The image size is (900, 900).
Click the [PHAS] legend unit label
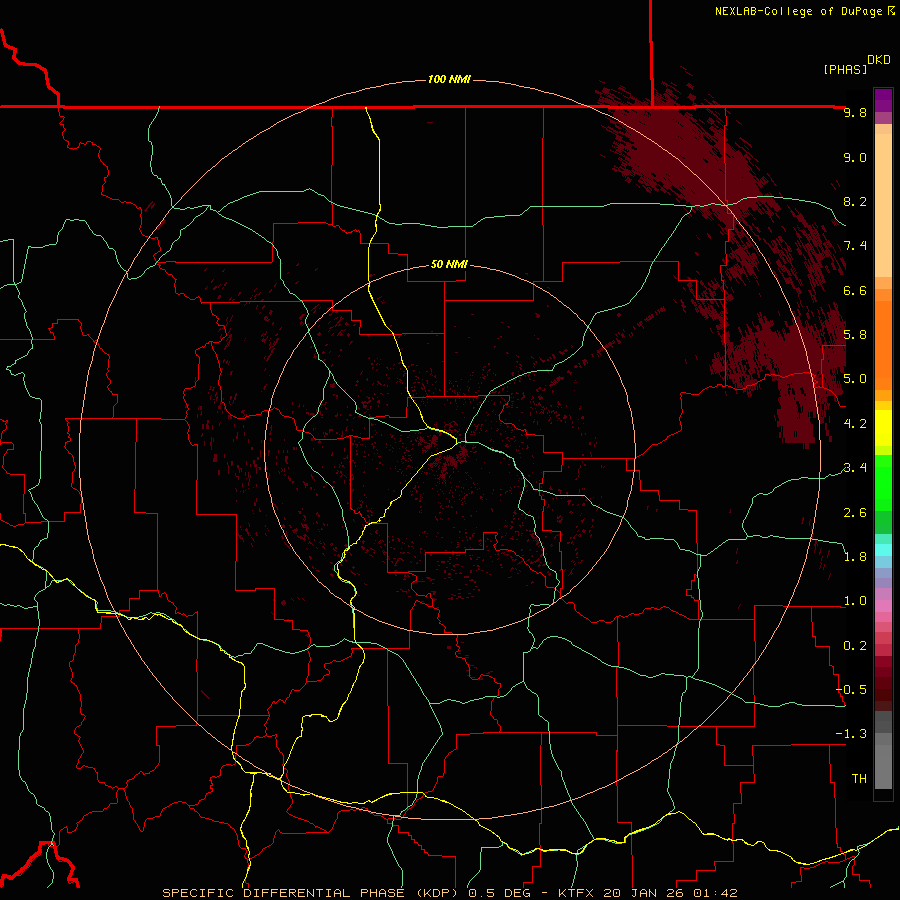point(845,69)
